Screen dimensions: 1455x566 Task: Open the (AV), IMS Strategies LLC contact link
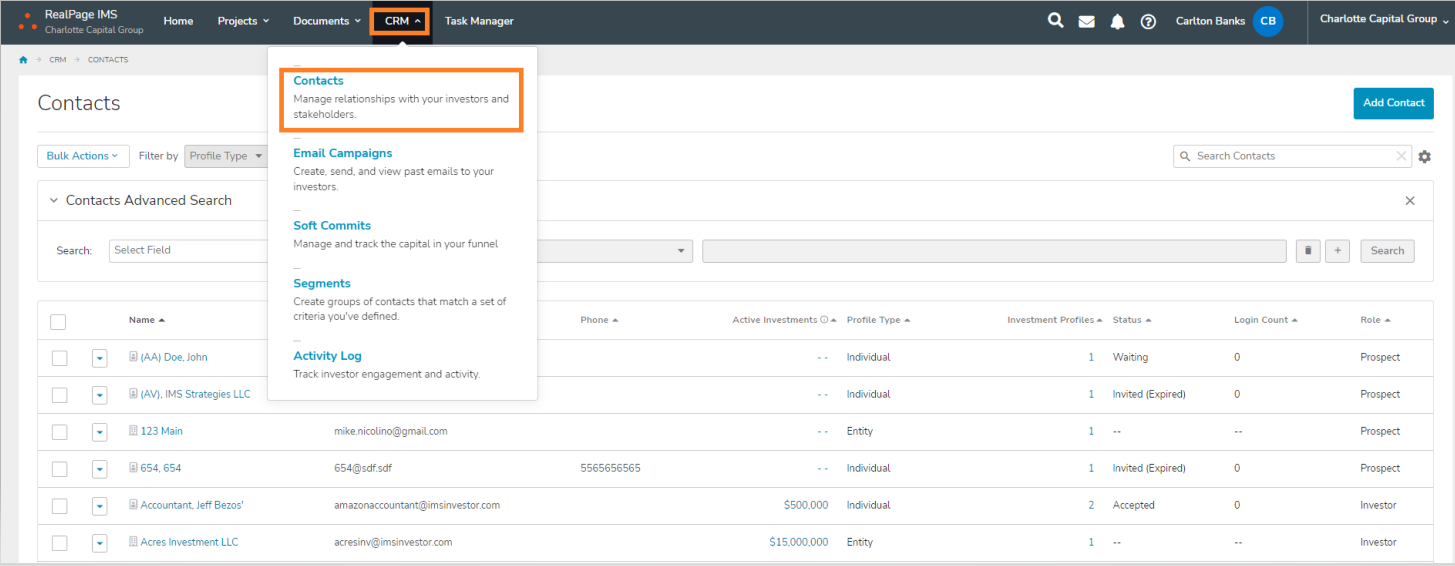(196, 394)
